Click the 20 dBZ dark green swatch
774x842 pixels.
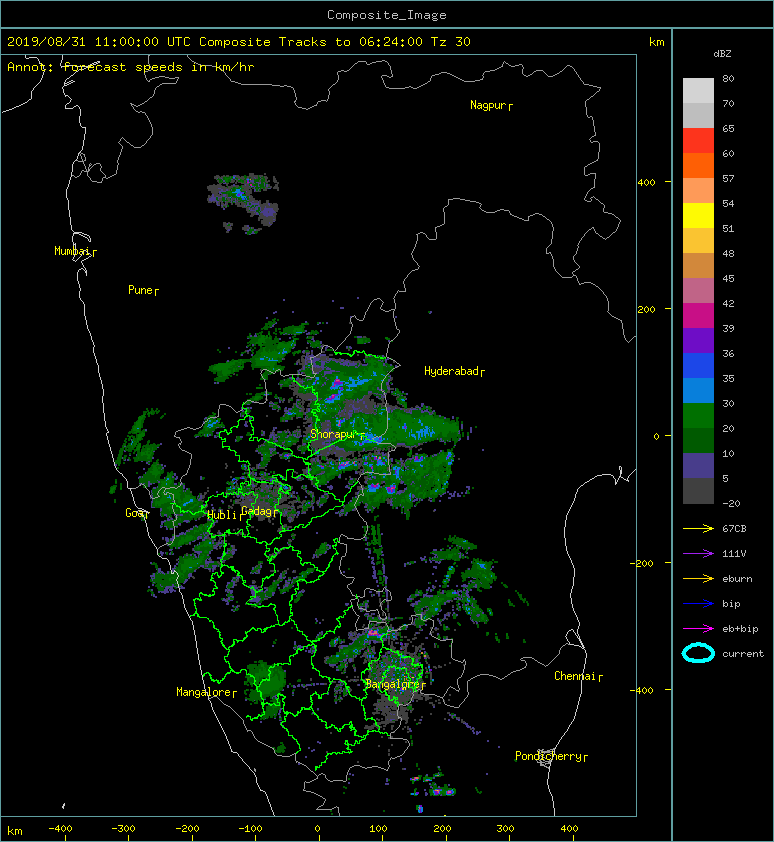pos(698,440)
